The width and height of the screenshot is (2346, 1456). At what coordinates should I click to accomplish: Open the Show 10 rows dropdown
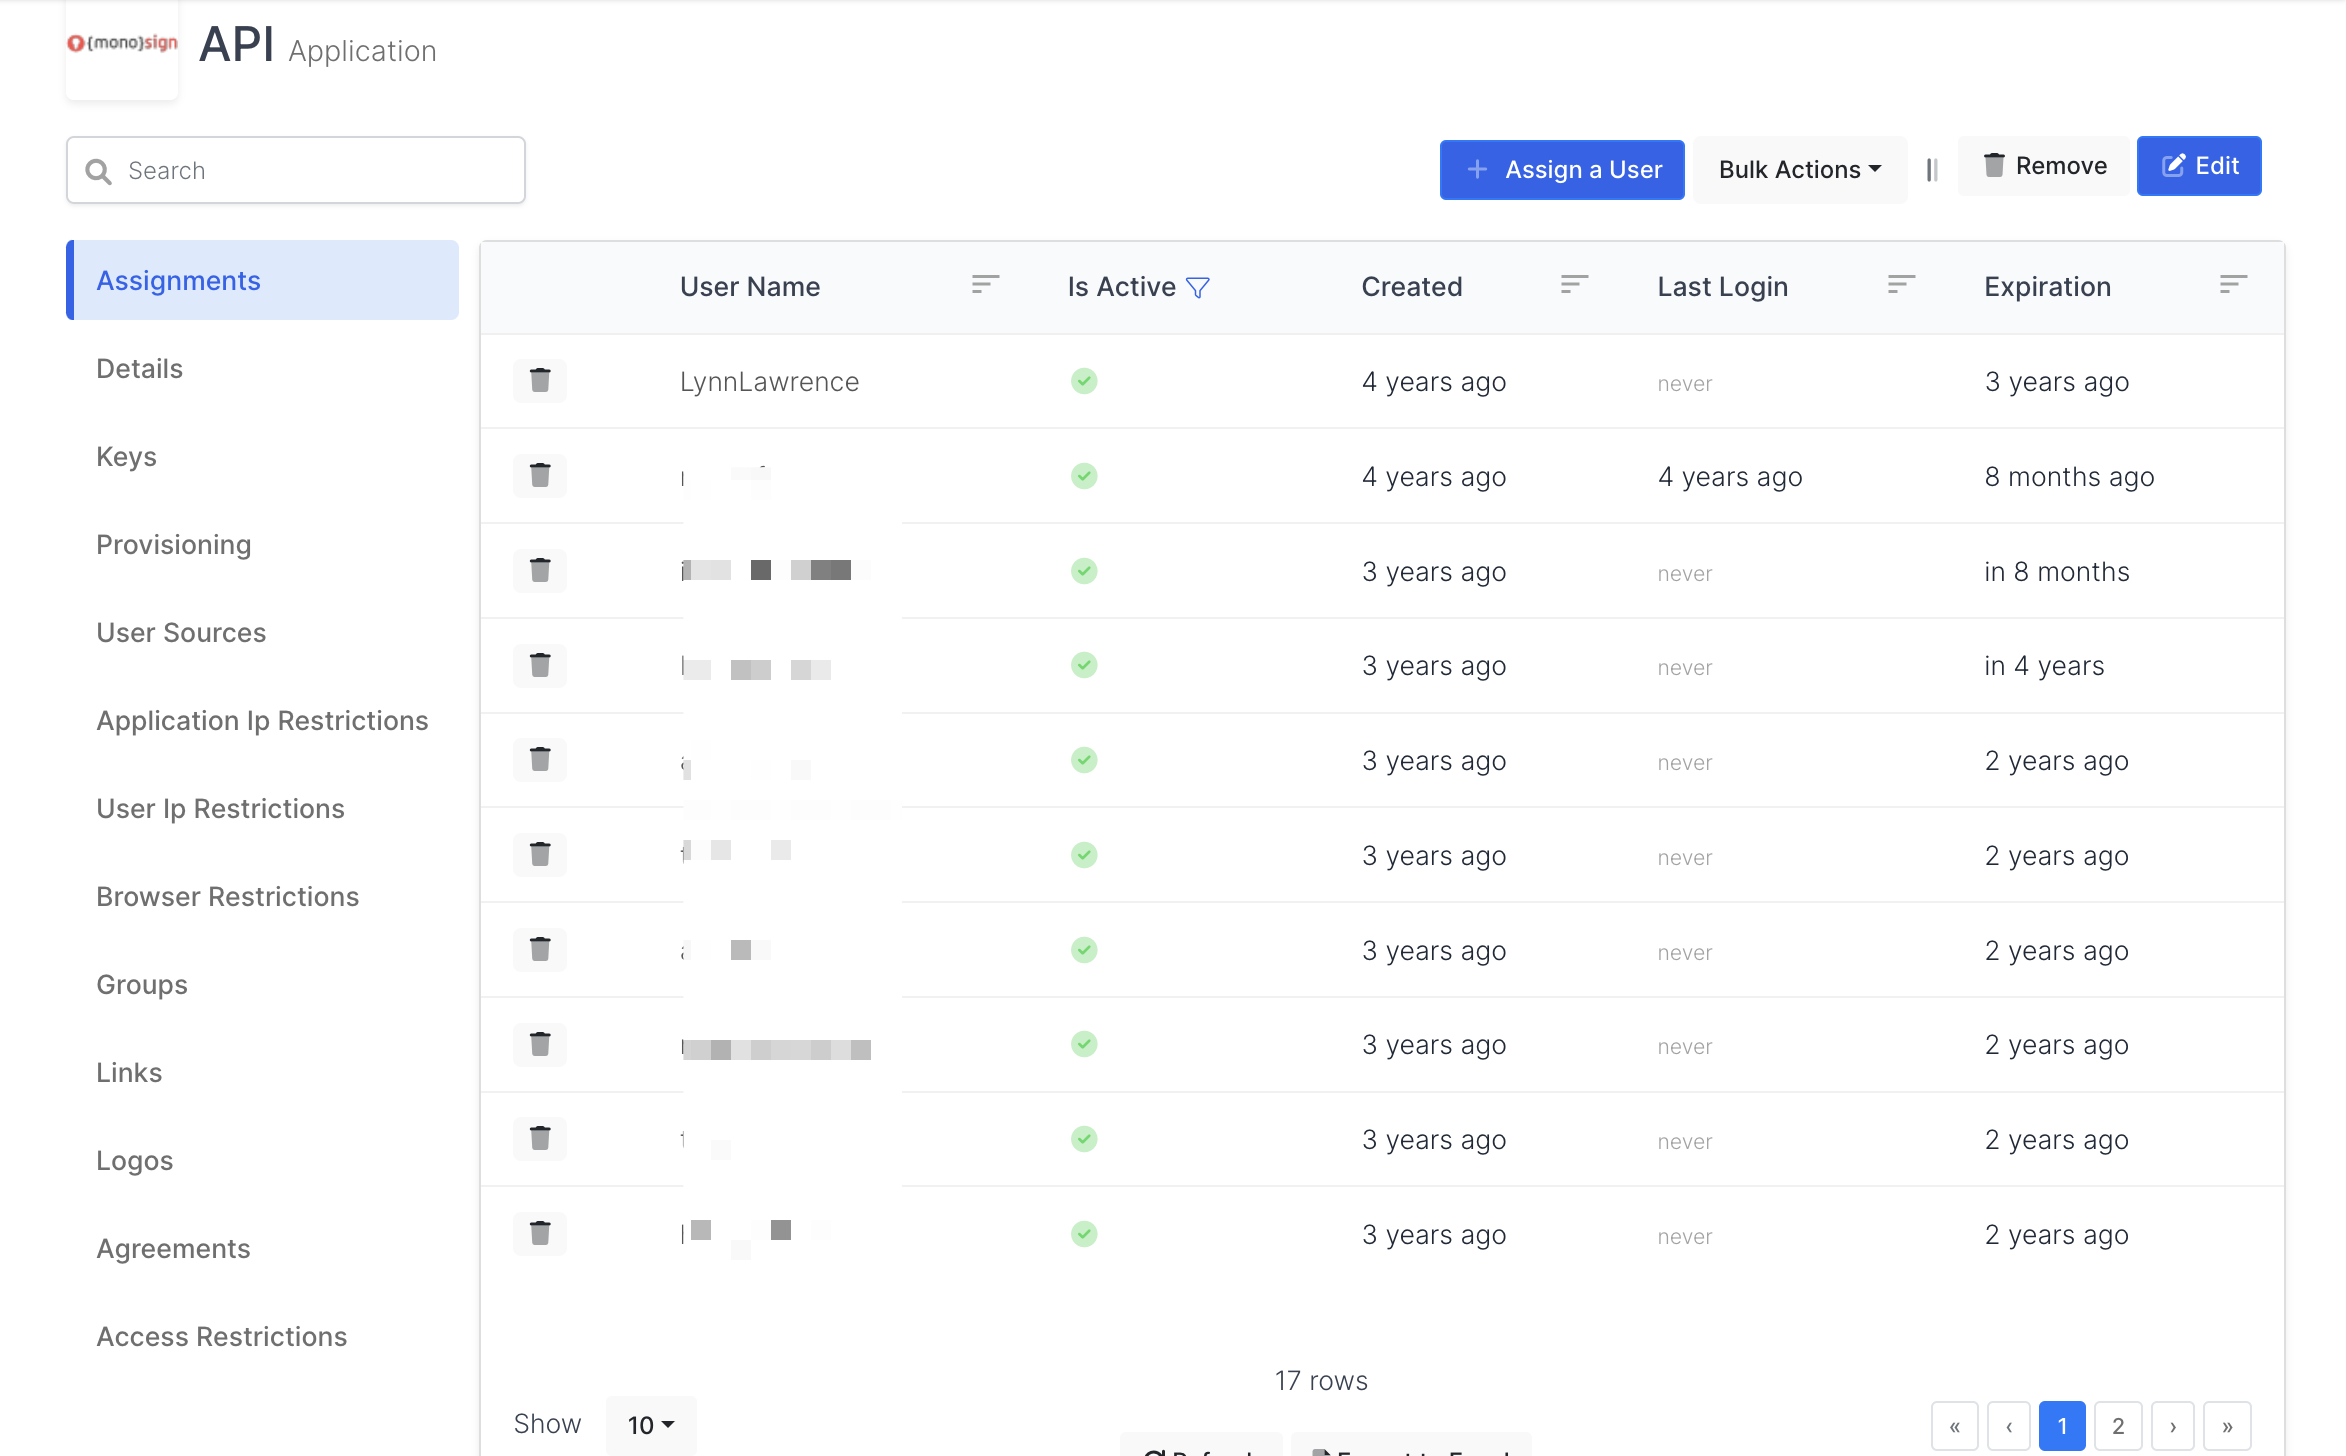tap(651, 1424)
